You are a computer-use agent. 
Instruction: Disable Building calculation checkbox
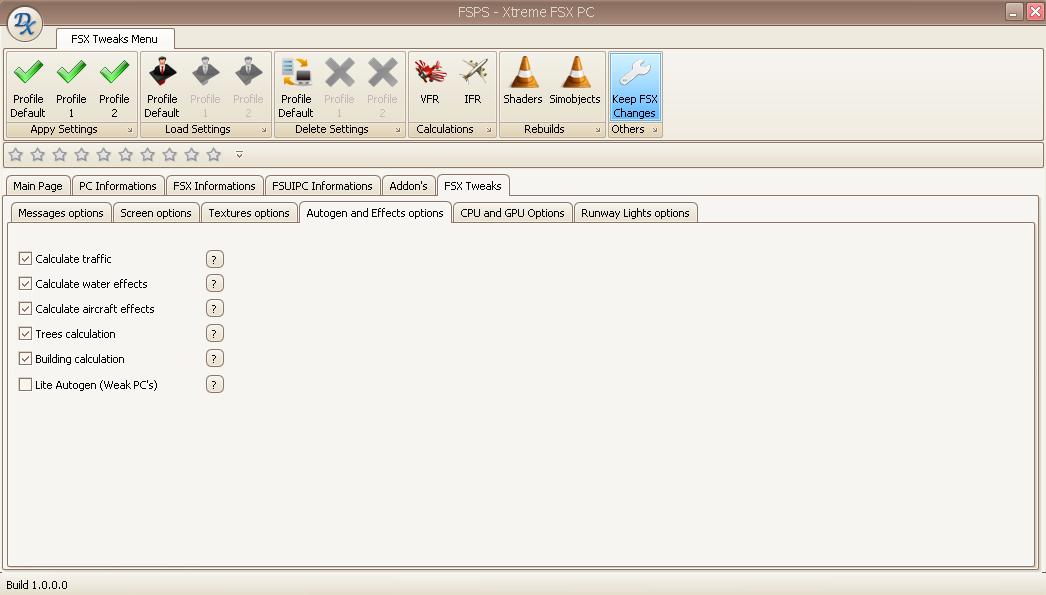pyautogui.click(x=25, y=358)
